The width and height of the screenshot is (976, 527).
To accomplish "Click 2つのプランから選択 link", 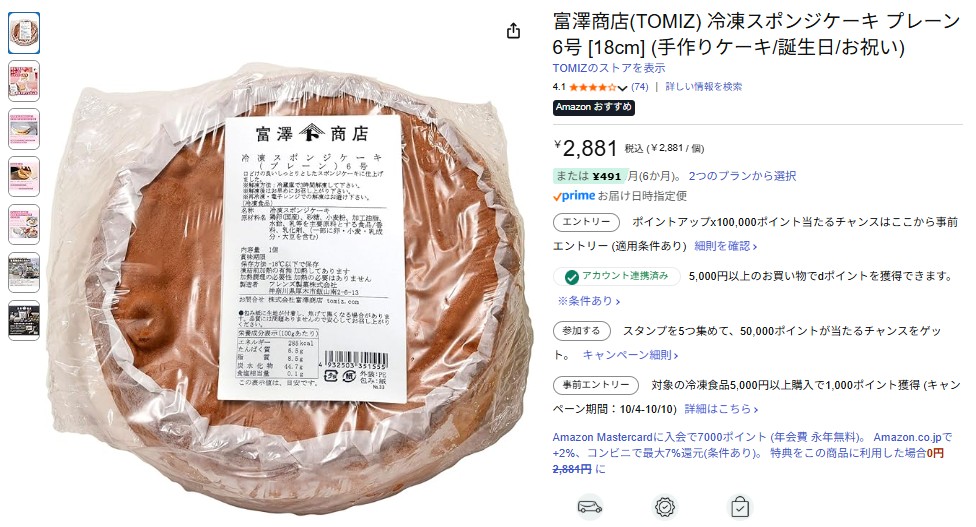I will [x=742, y=176].
